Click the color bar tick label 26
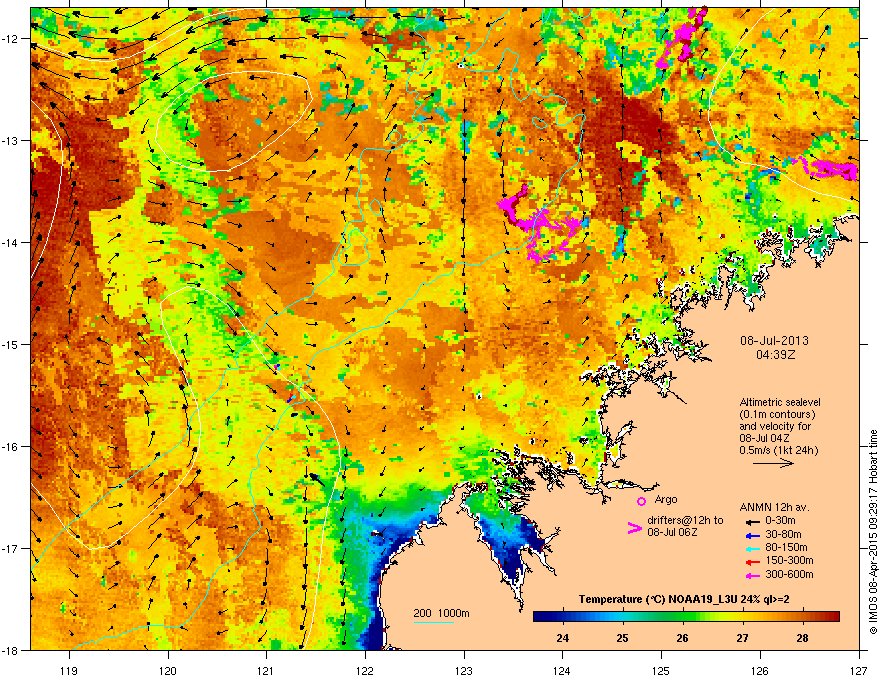The height and width of the screenshot is (680, 880). click(682, 638)
